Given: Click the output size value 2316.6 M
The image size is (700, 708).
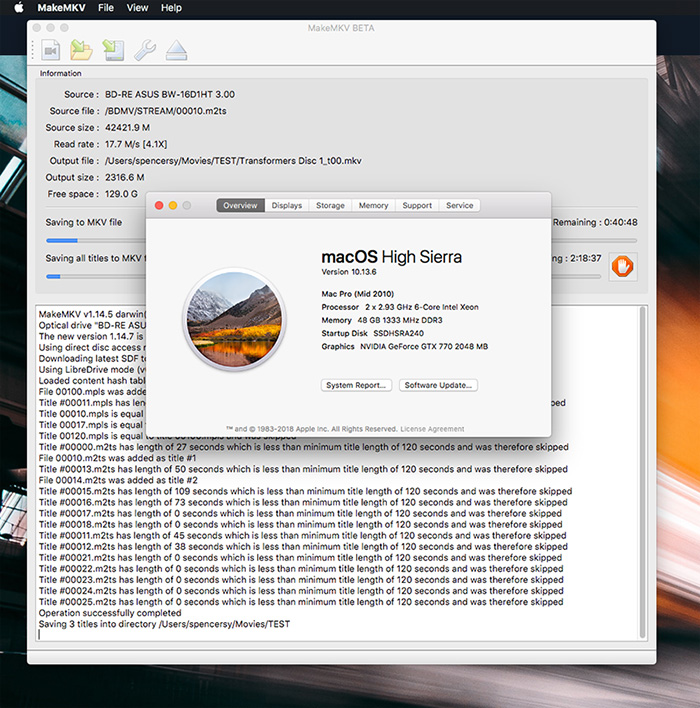Looking at the screenshot, I should 125,177.
